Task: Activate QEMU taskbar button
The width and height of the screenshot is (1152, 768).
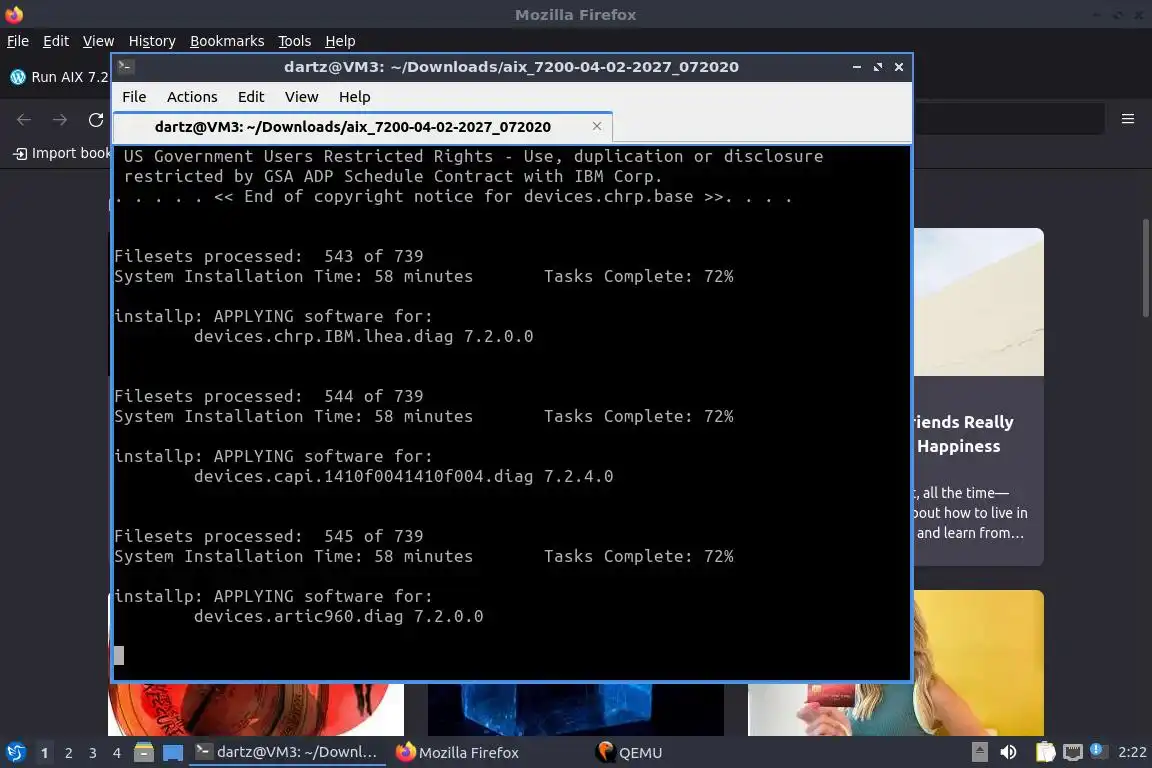Action: (630, 753)
